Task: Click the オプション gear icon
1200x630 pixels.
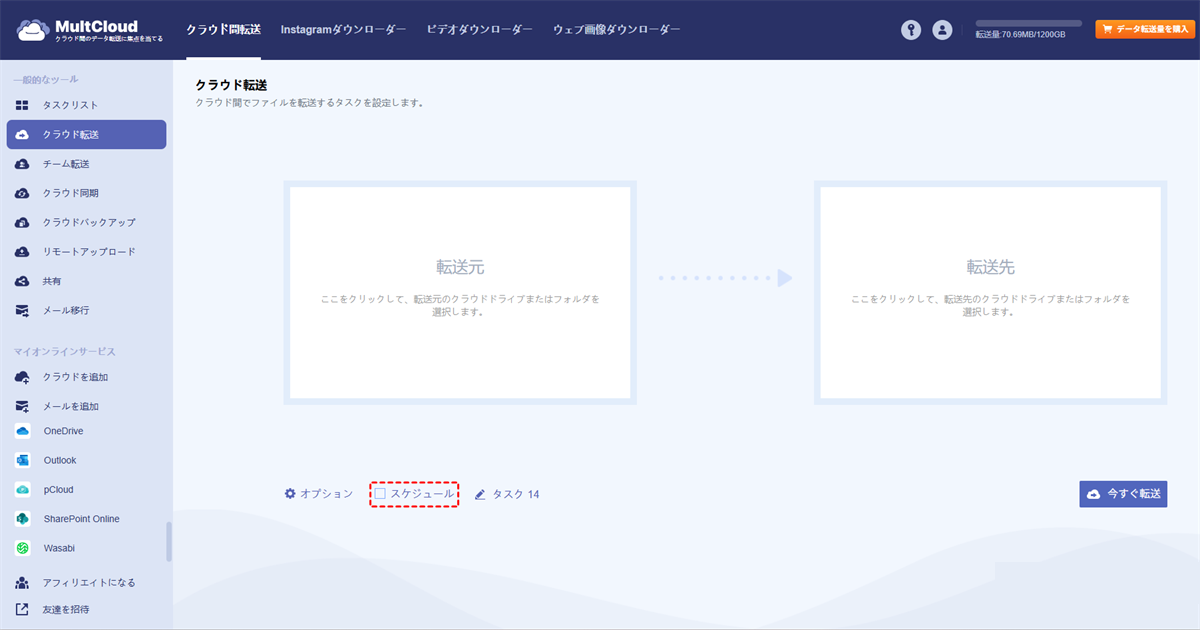Action: pyautogui.click(x=290, y=494)
